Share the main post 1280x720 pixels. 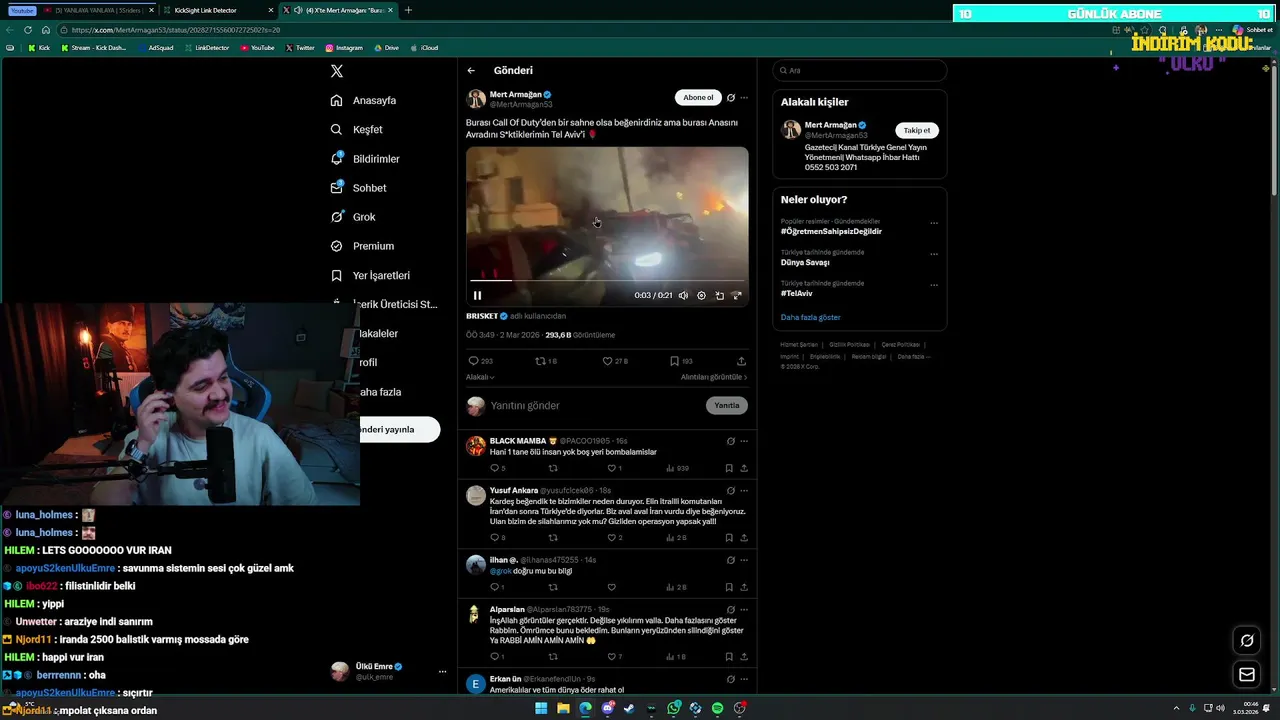click(741, 361)
